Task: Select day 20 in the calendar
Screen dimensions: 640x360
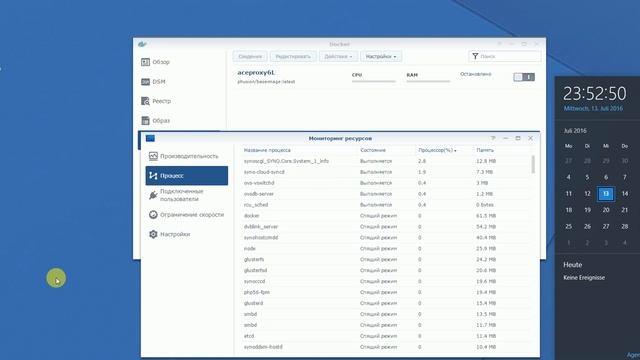Action: pyautogui.click(x=606, y=210)
